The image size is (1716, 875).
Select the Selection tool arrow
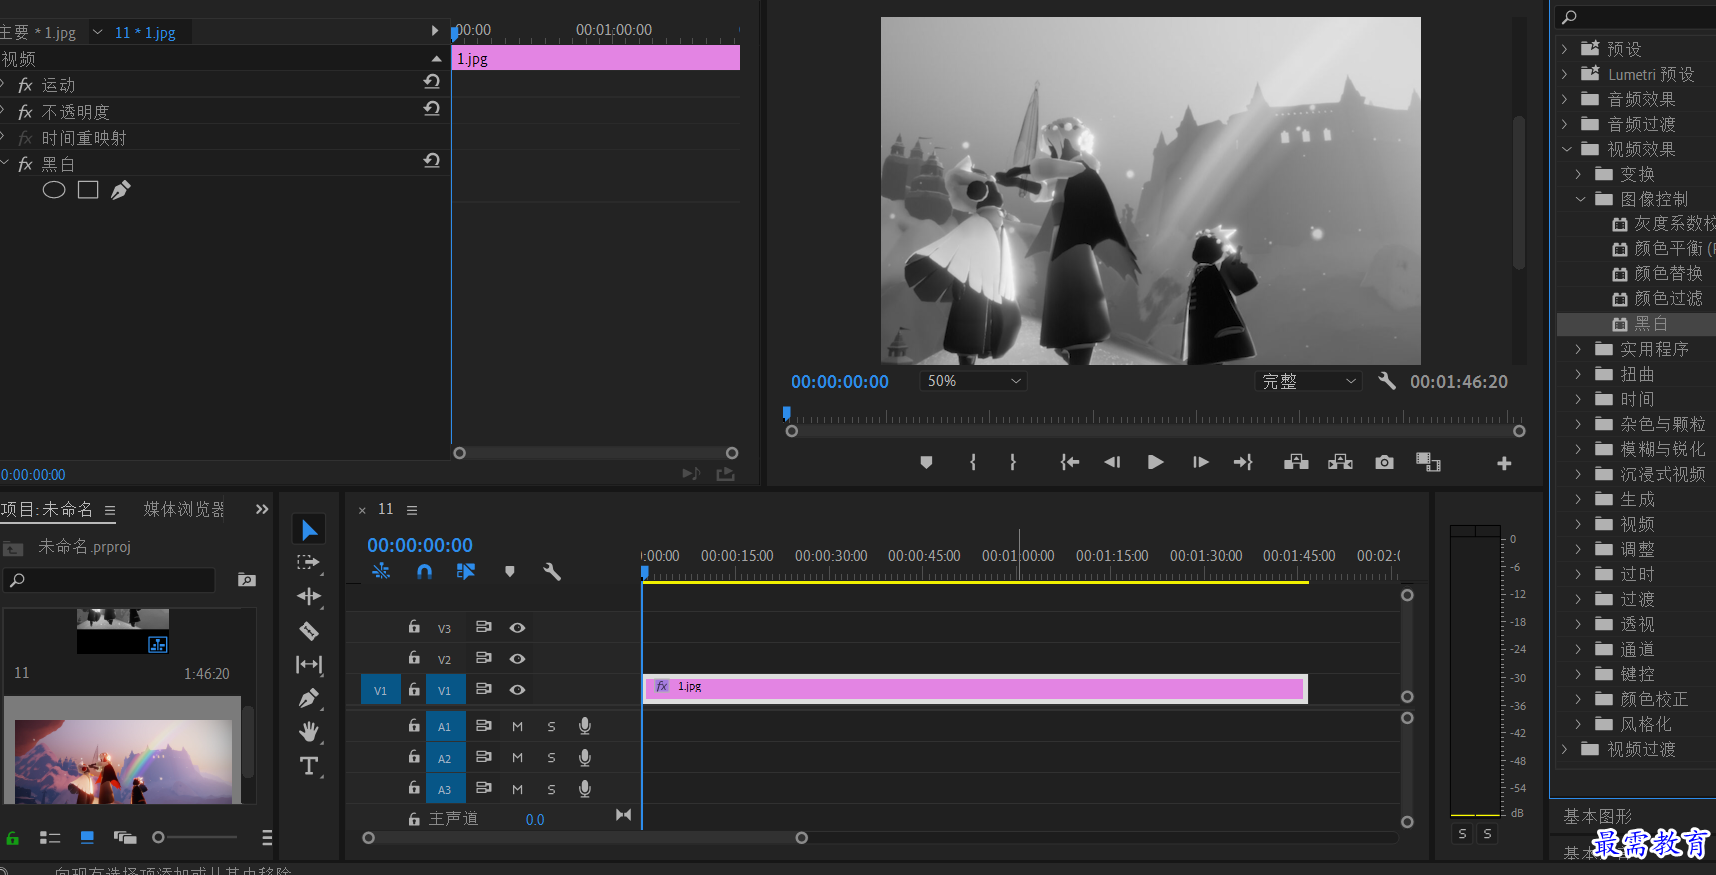pos(309,530)
